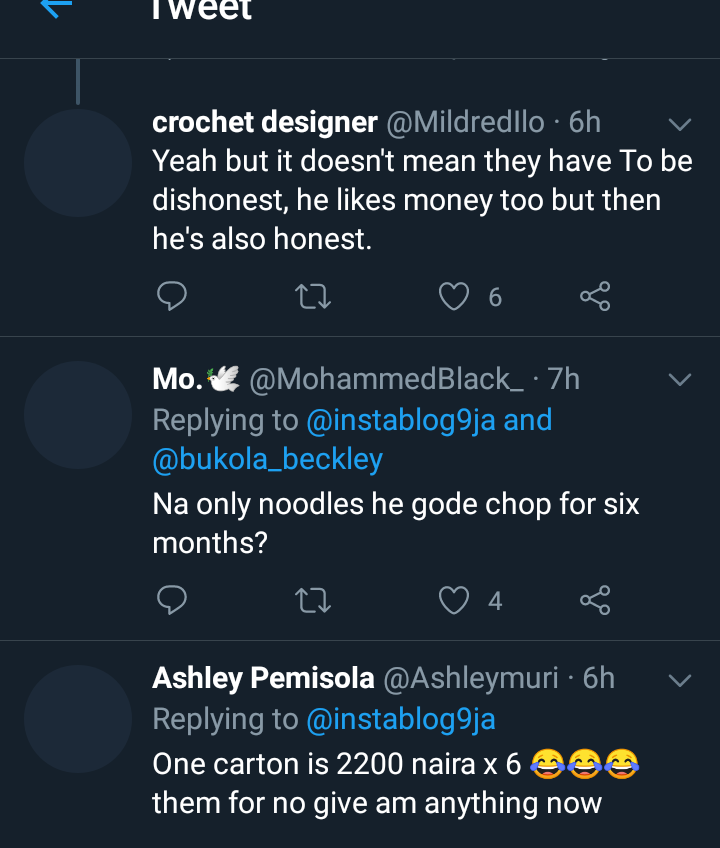Reply to crochet designer's tweet
720x848 pixels.
pyautogui.click(x=172, y=296)
